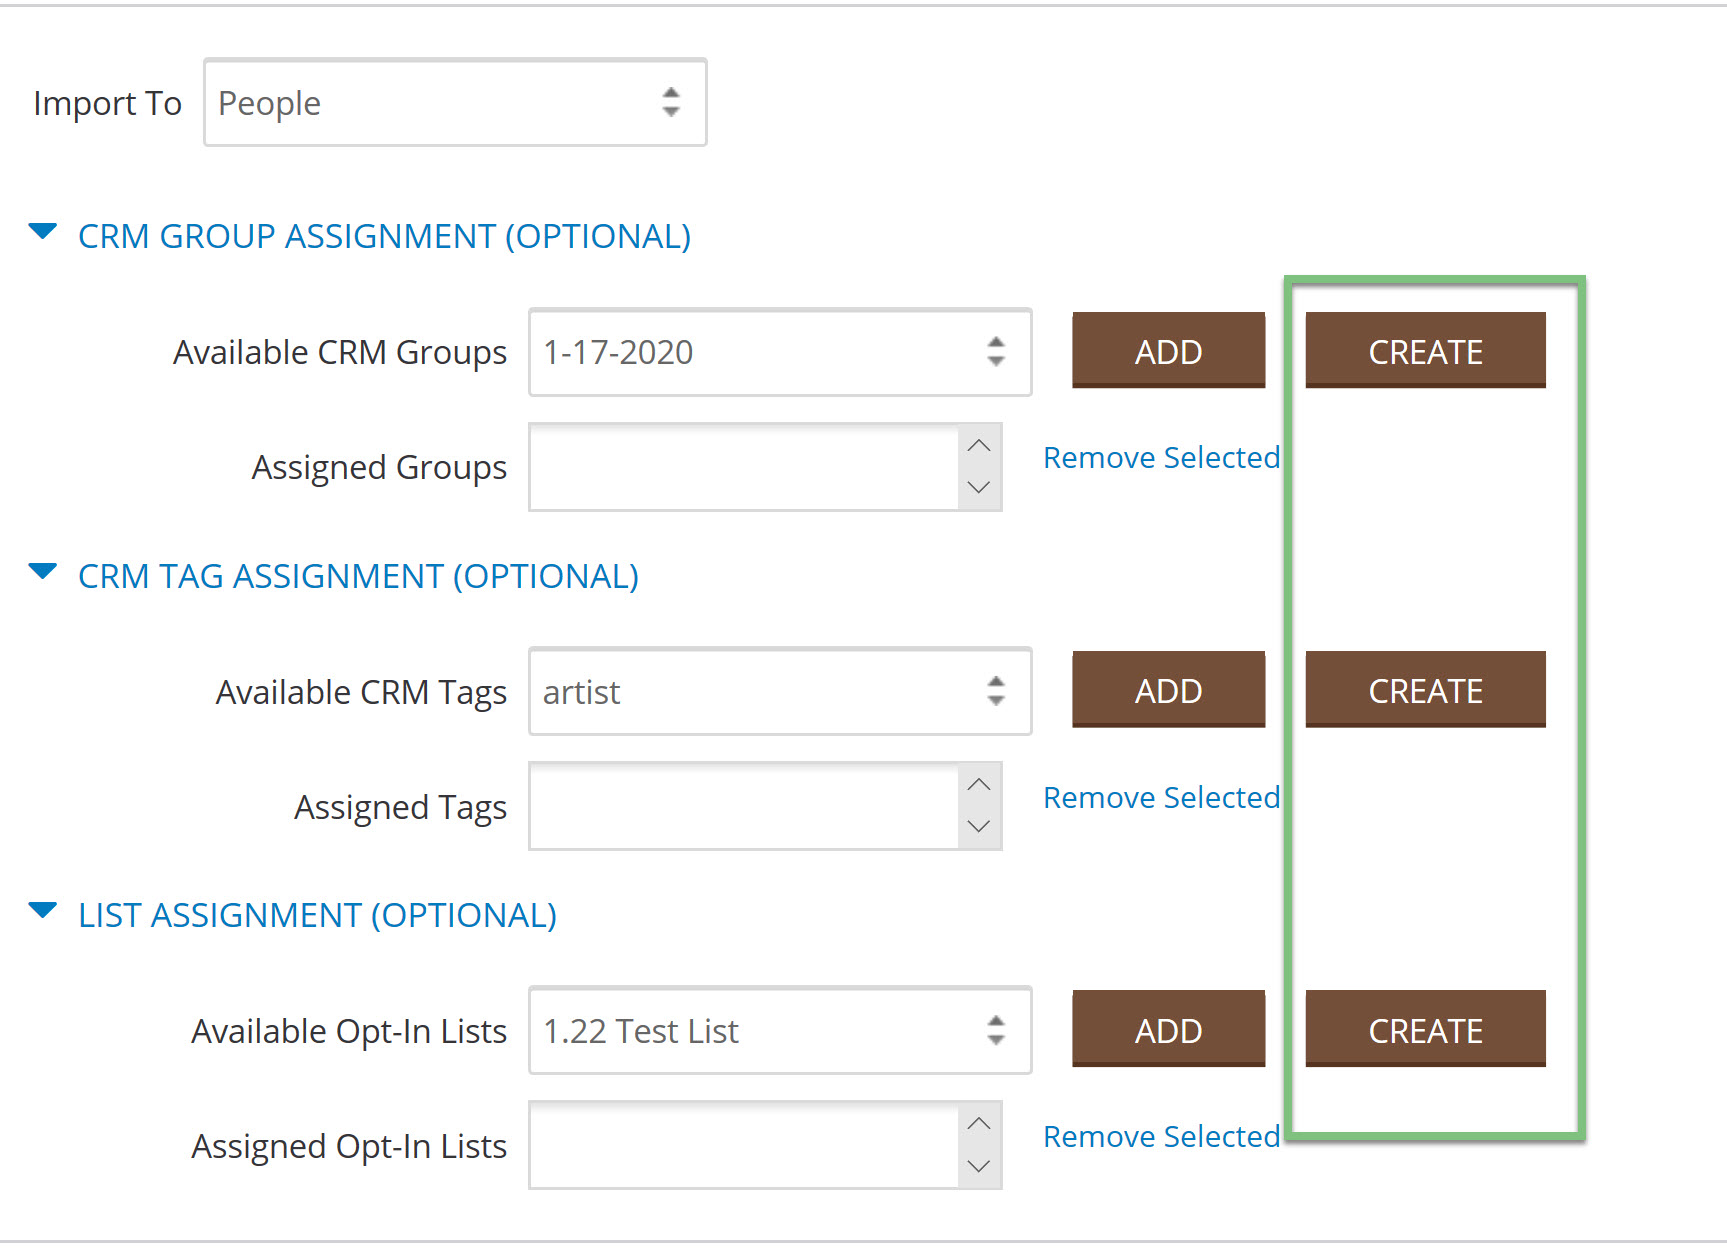This screenshot has width=1727, height=1255.
Task: Click CREATE for CRM Tags
Action: pyautogui.click(x=1426, y=690)
